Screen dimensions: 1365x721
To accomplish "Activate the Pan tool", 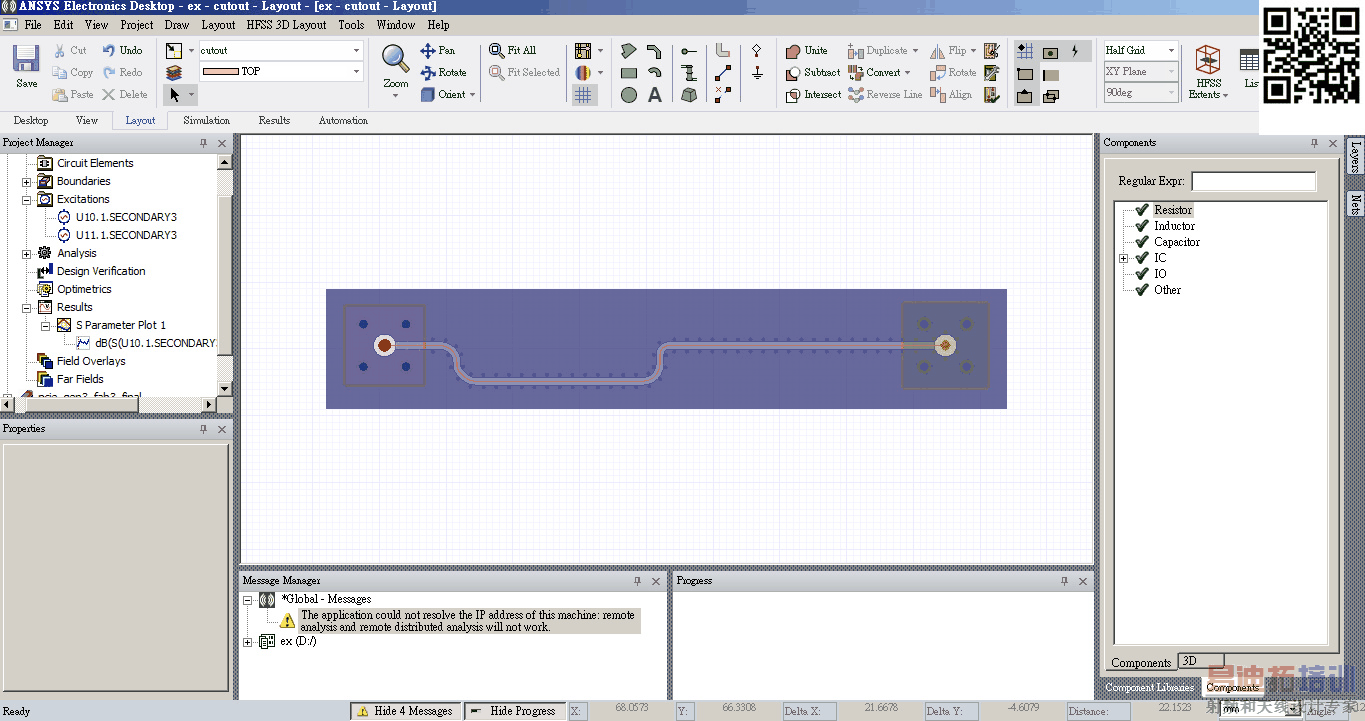I will pos(437,50).
